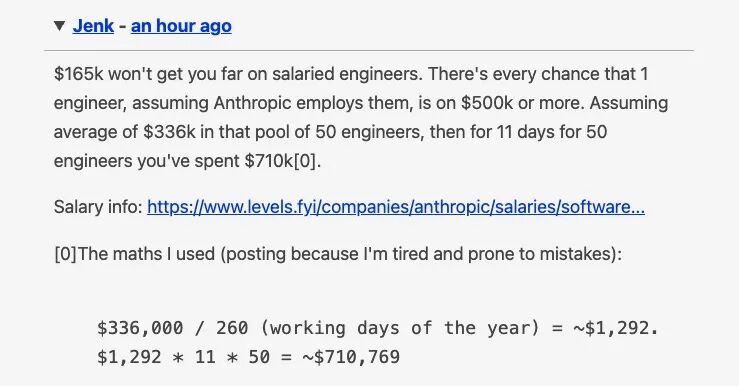
Task: Click the ~$1,292. result in the code block
Action: (x=615, y=328)
